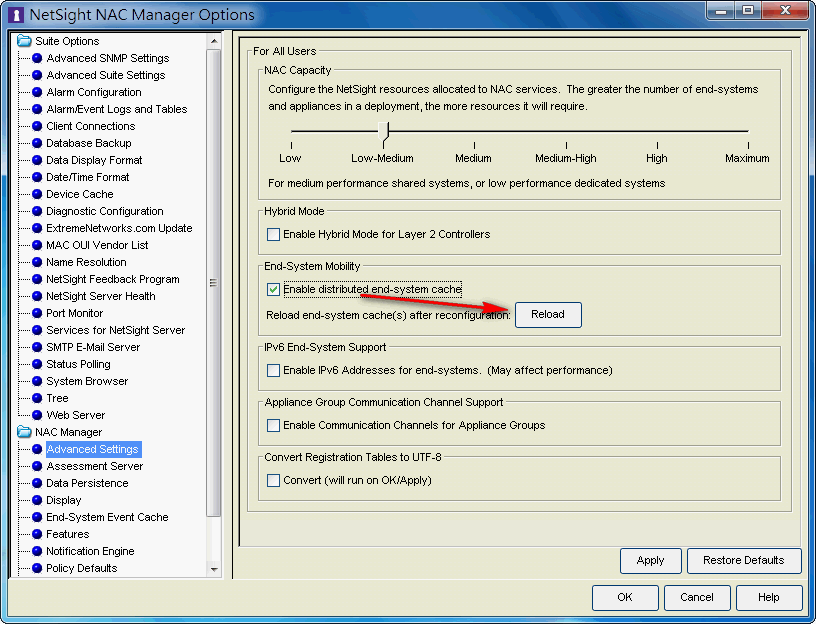Select Policy Defaults in the tree

click(x=82, y=568)
